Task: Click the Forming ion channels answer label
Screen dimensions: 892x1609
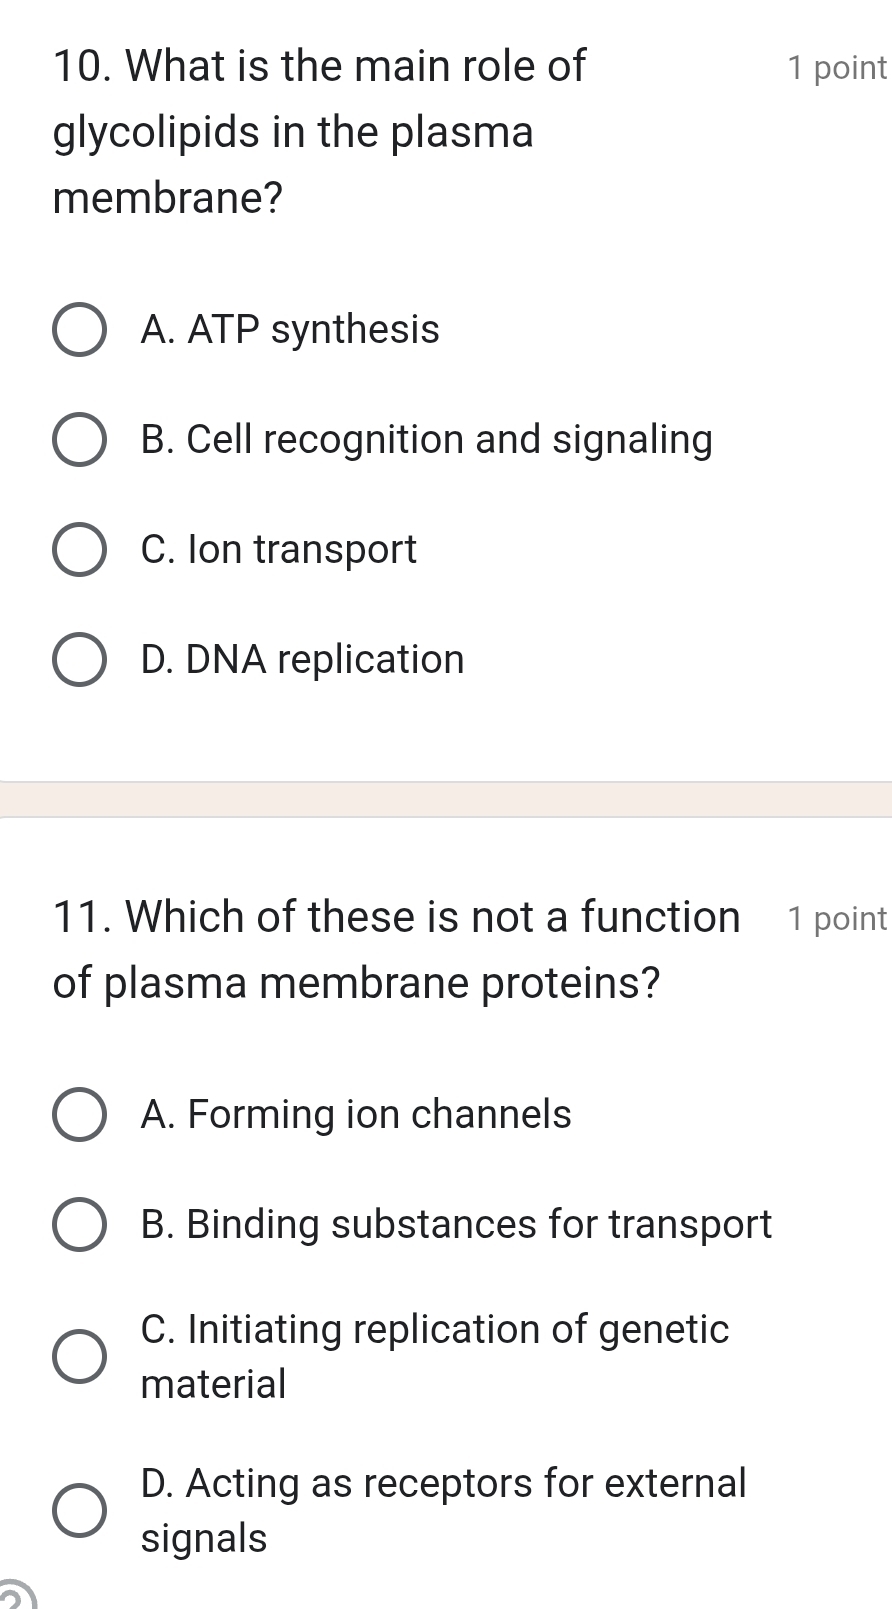Action: 356,1115
